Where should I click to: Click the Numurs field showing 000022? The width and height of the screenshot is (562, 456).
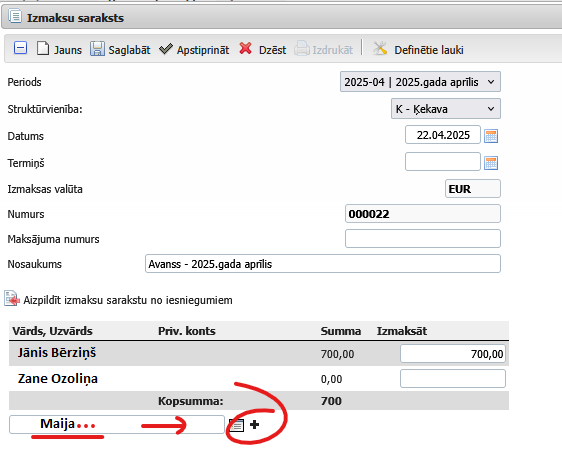(x=423, y=214)
